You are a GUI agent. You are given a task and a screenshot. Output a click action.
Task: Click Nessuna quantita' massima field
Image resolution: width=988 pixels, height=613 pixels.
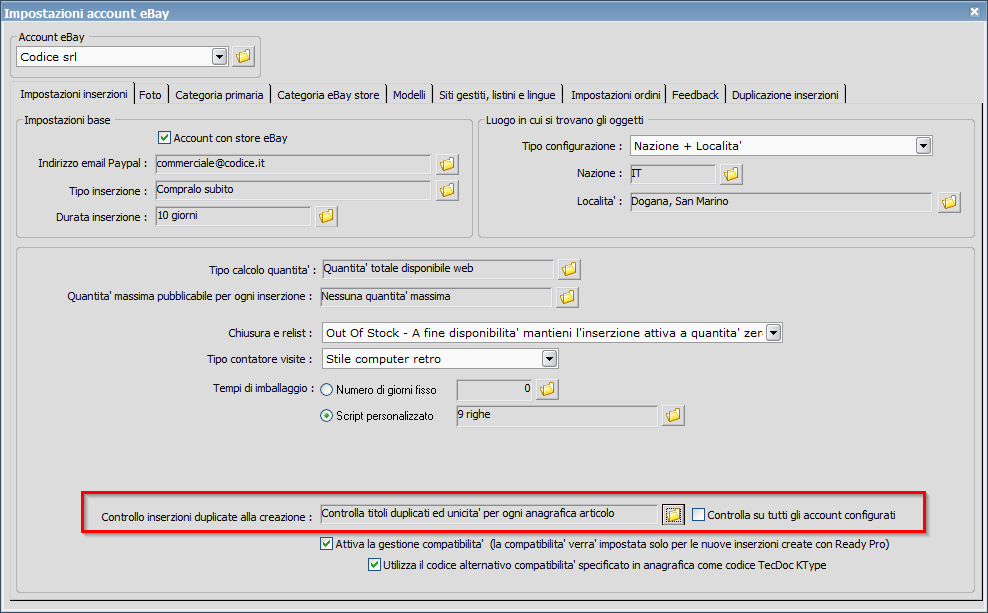pos(436,297)
